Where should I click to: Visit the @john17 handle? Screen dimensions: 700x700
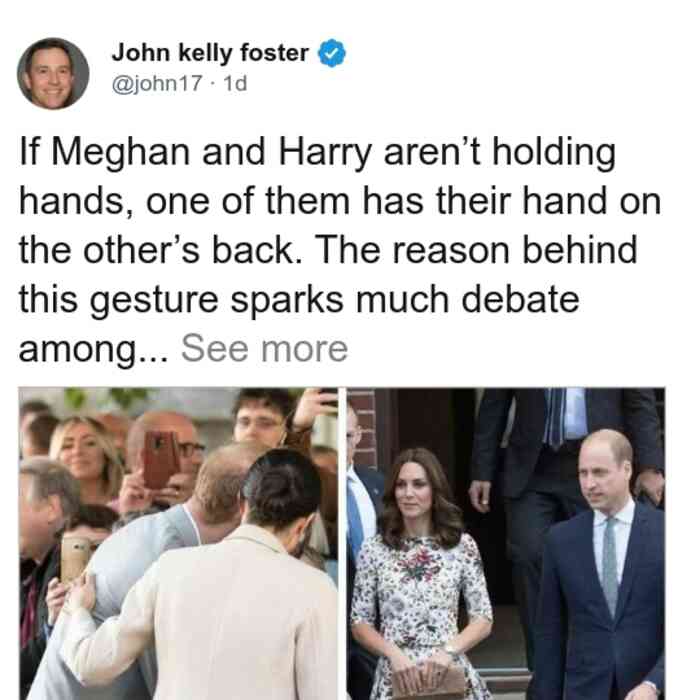[x=157, y=83]
